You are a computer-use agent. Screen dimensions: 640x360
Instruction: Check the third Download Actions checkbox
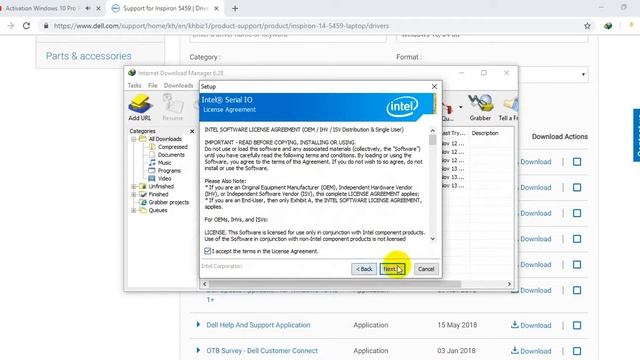point(577,213)
